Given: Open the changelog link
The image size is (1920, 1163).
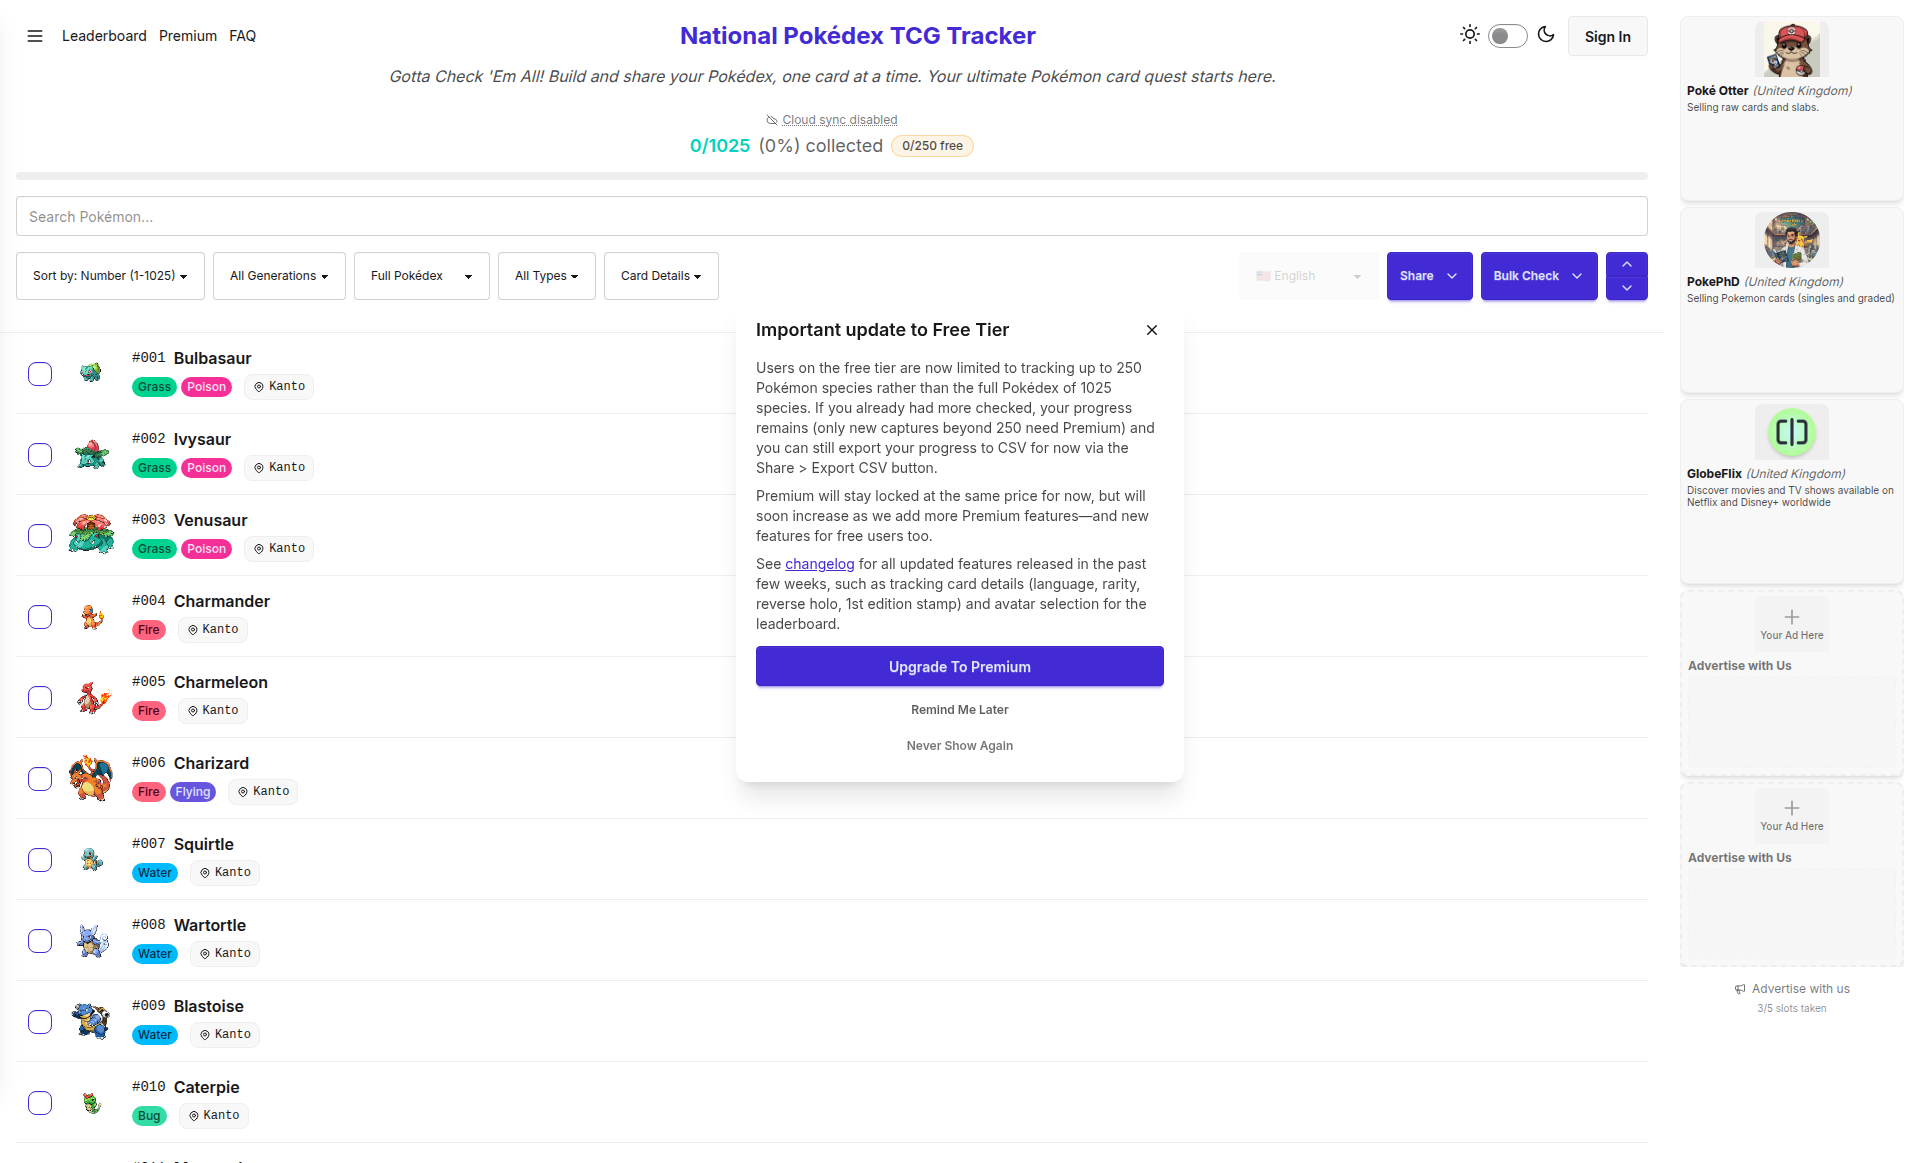Looking at the screenshot, I should pyautogui.click(x=820, y=564).
